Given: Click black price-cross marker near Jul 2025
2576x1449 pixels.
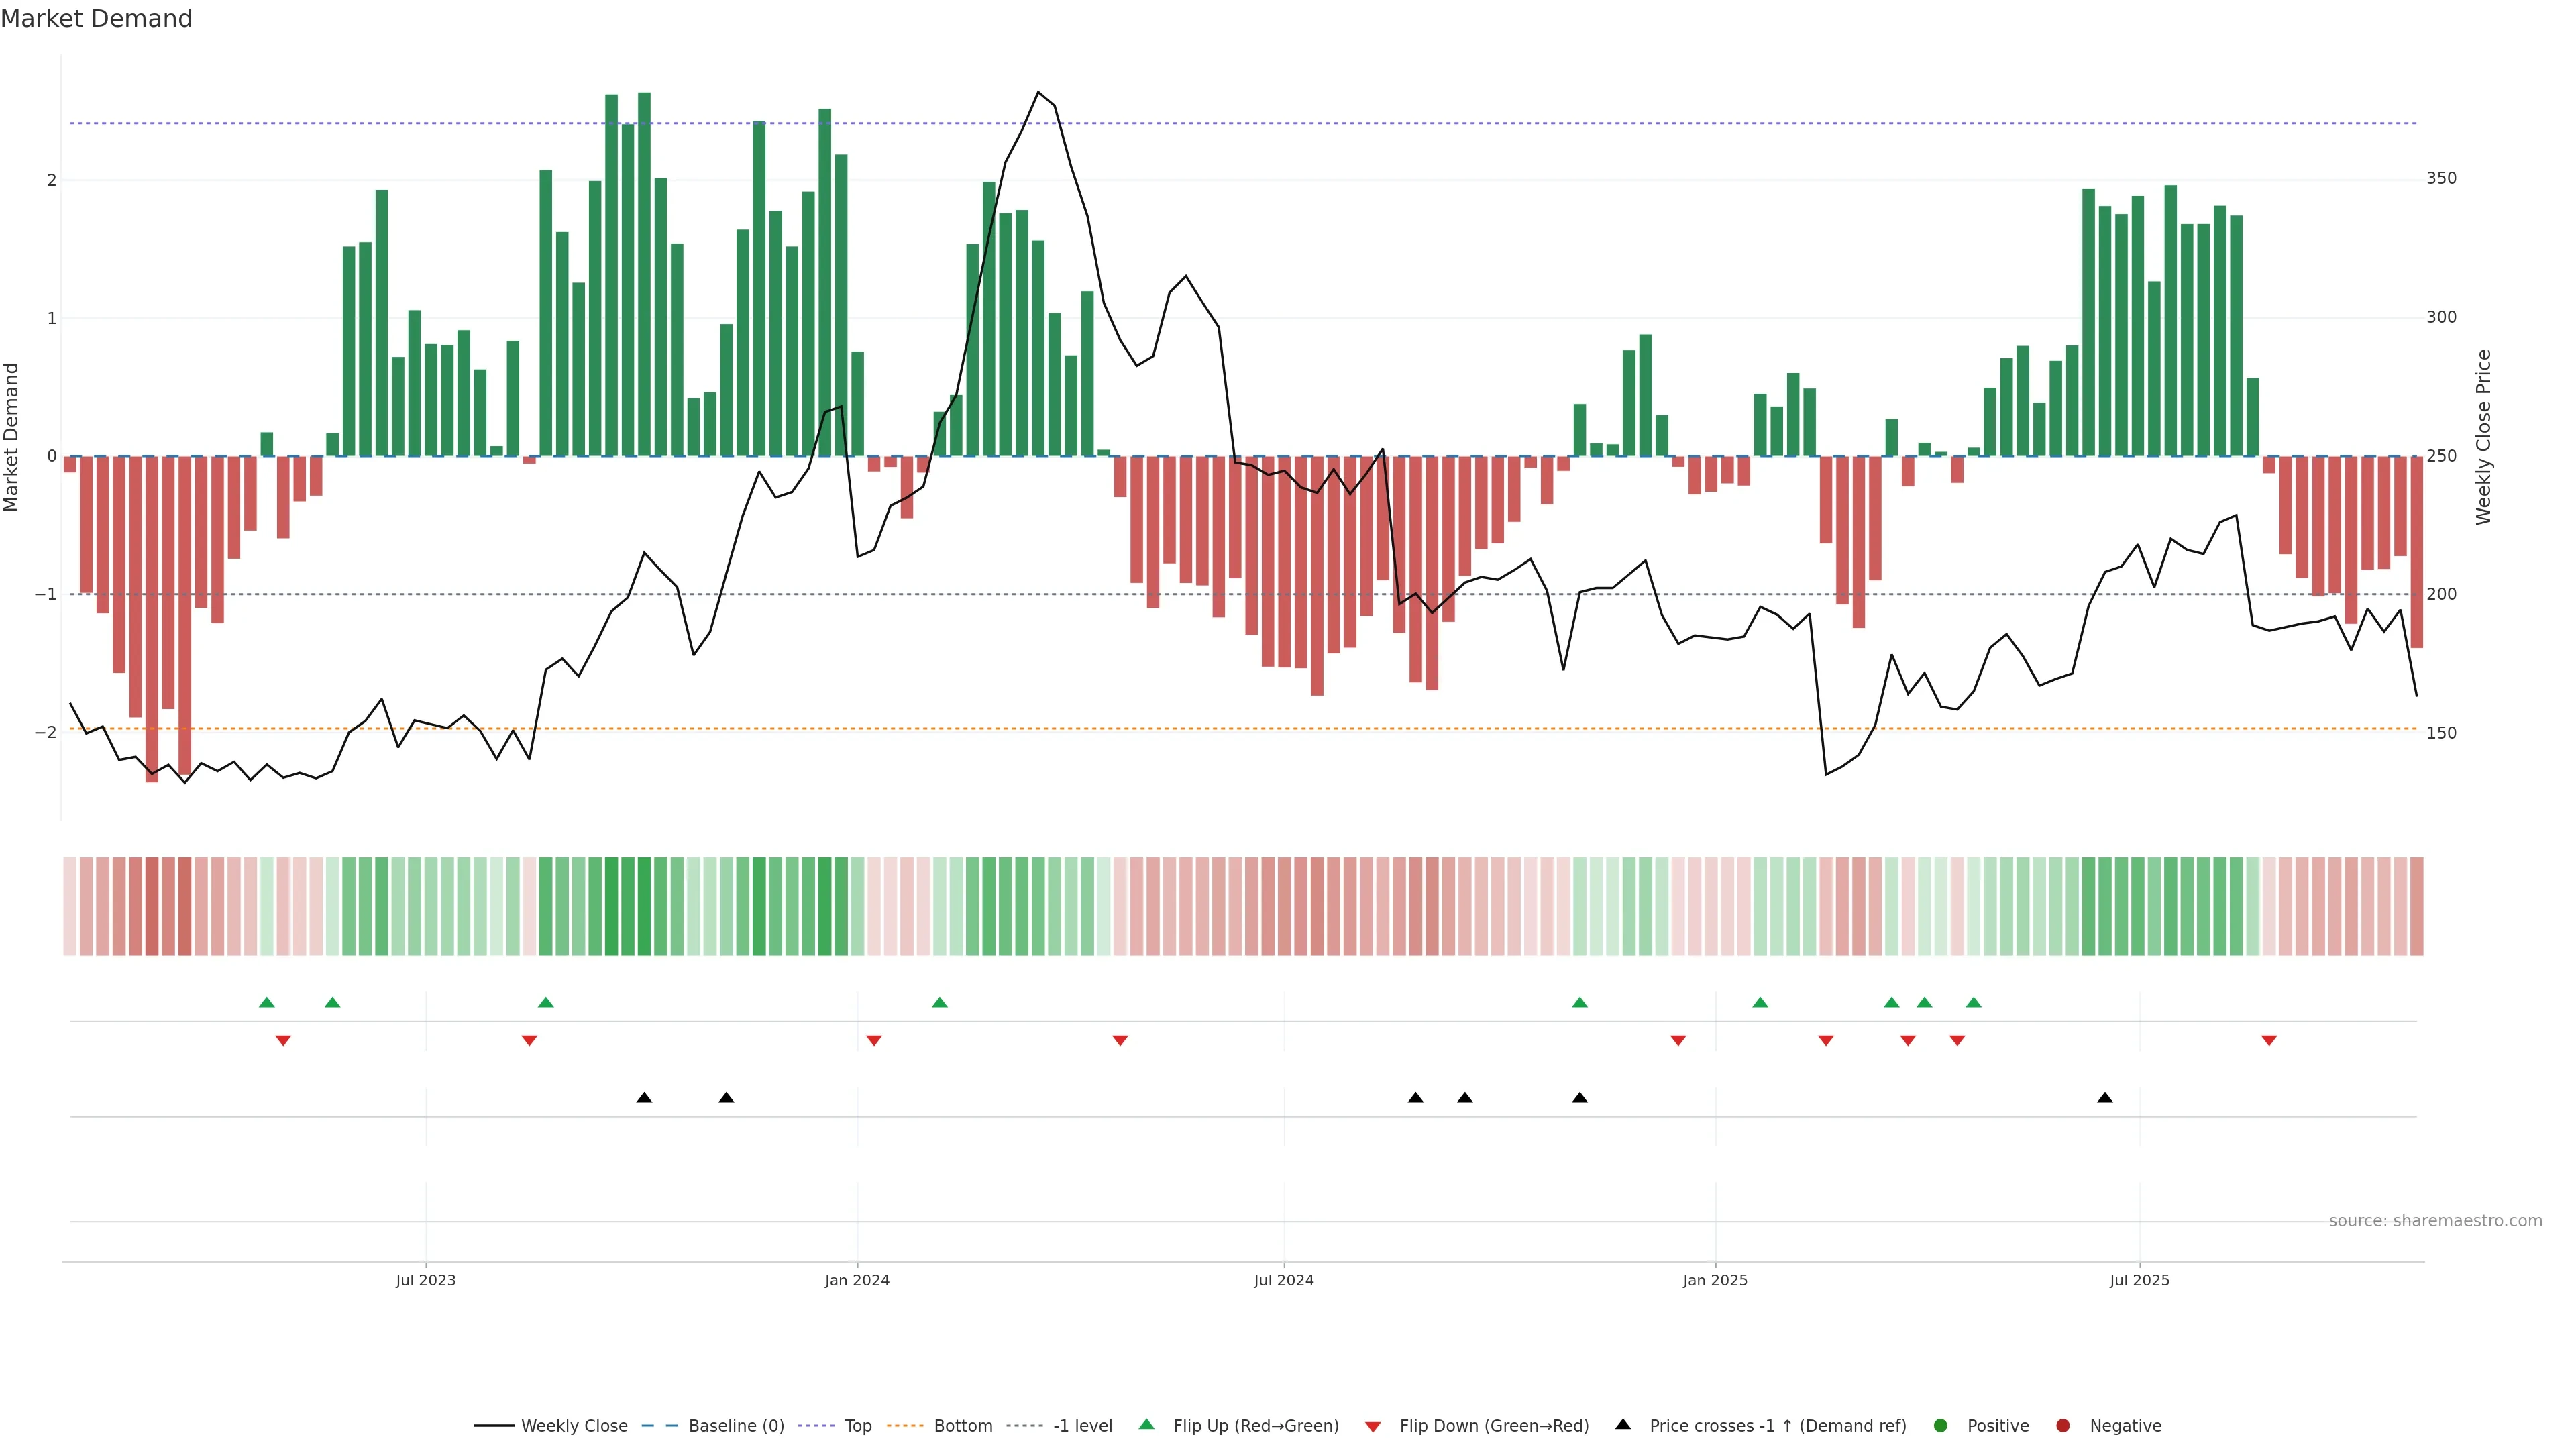Looking at the screenshot, I should click(2105, 1098).
